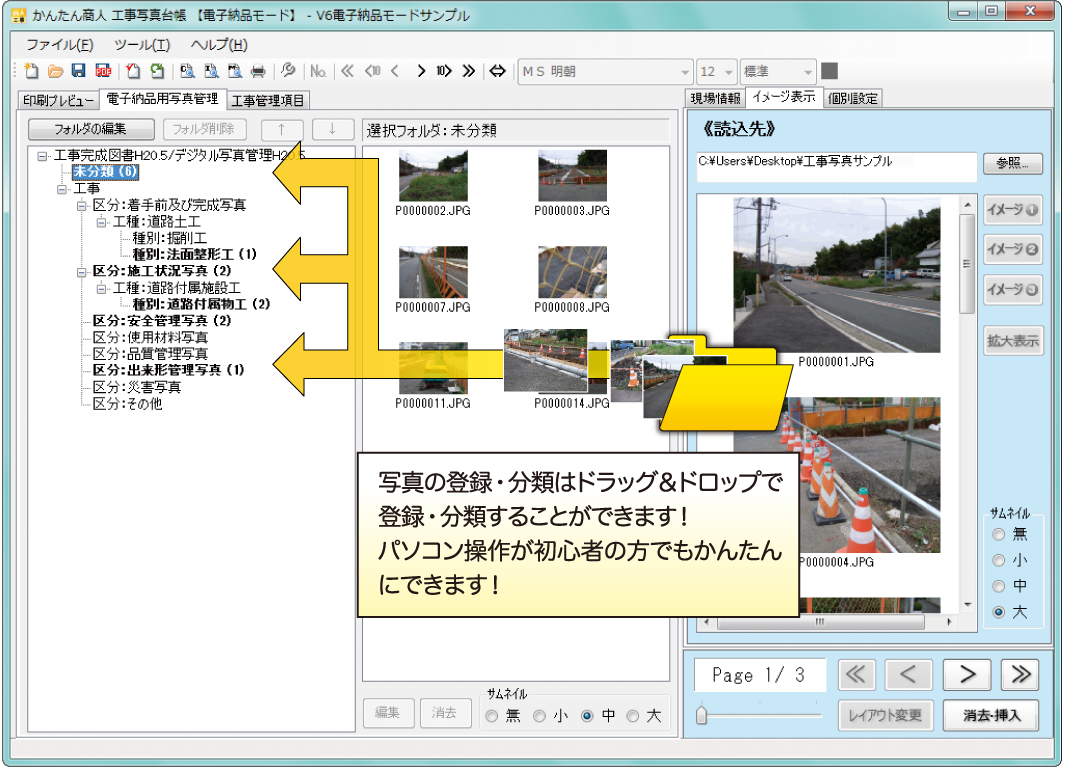This screenshot has width=1070, height=767.
Task: Go forward 10 pages in toolbar
Action: (x=444, y=71)
